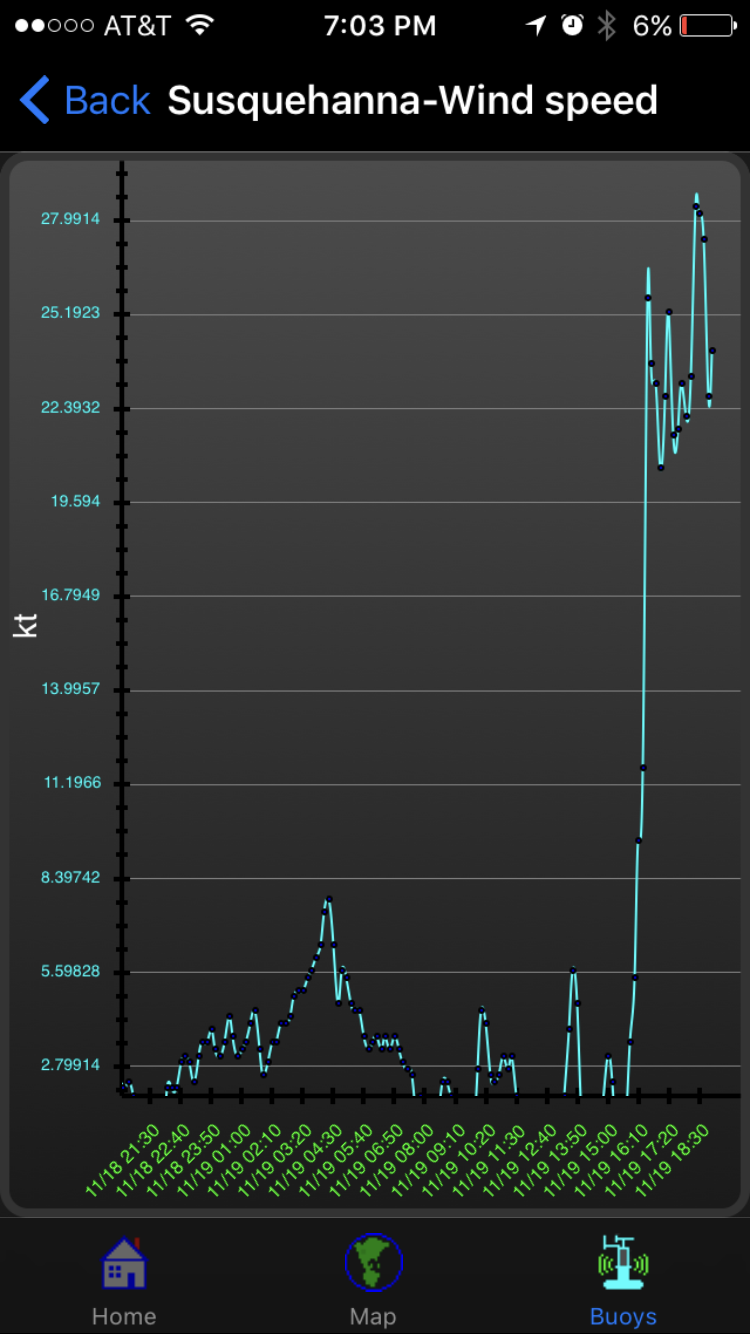Image resolution: width=750 pixels, height=1334 pixels.
Task: Select the Map globe icon
Action: pyautogui.click(x=373, y=1263)
